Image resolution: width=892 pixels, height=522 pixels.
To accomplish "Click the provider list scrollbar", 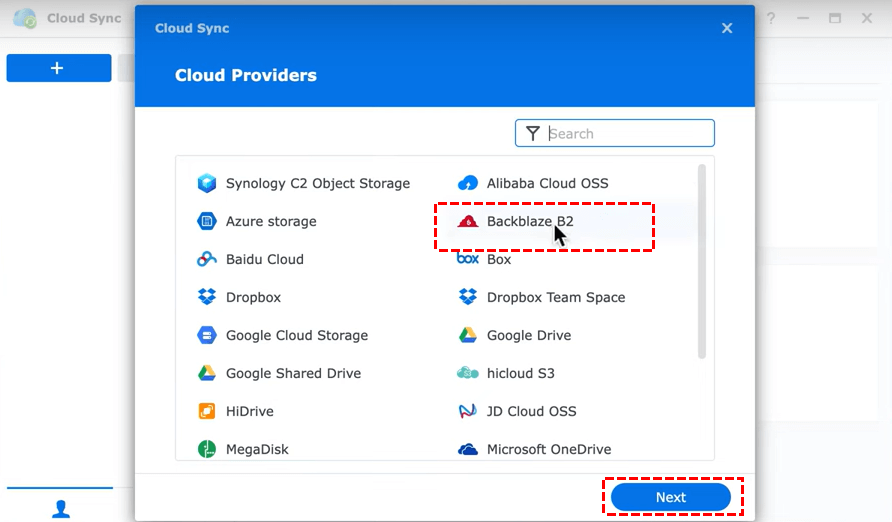I will [702, 260].
